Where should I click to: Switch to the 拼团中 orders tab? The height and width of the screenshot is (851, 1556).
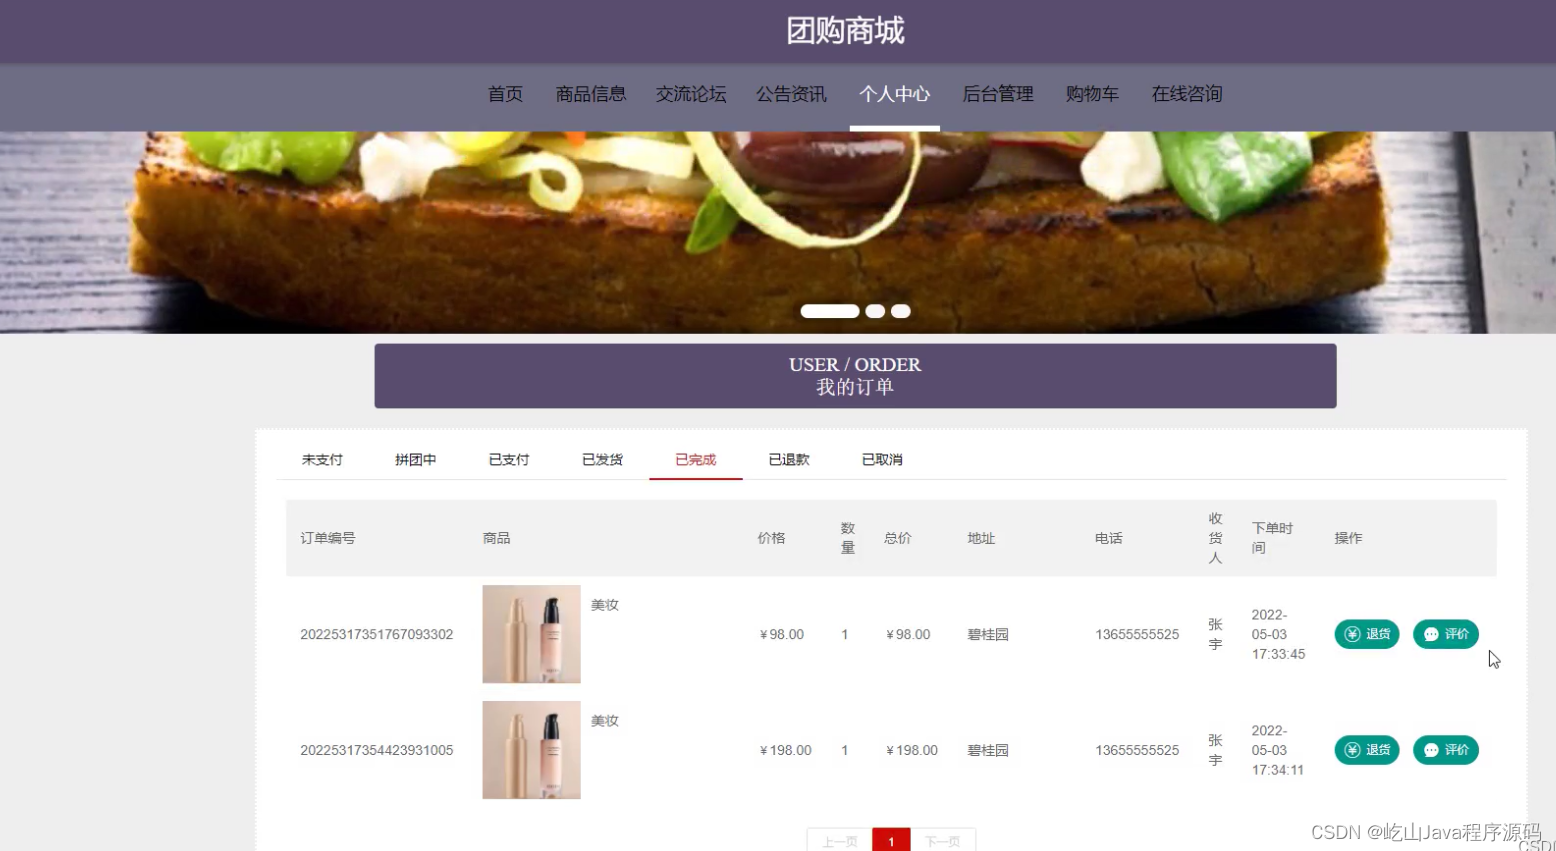coord(415,460)
